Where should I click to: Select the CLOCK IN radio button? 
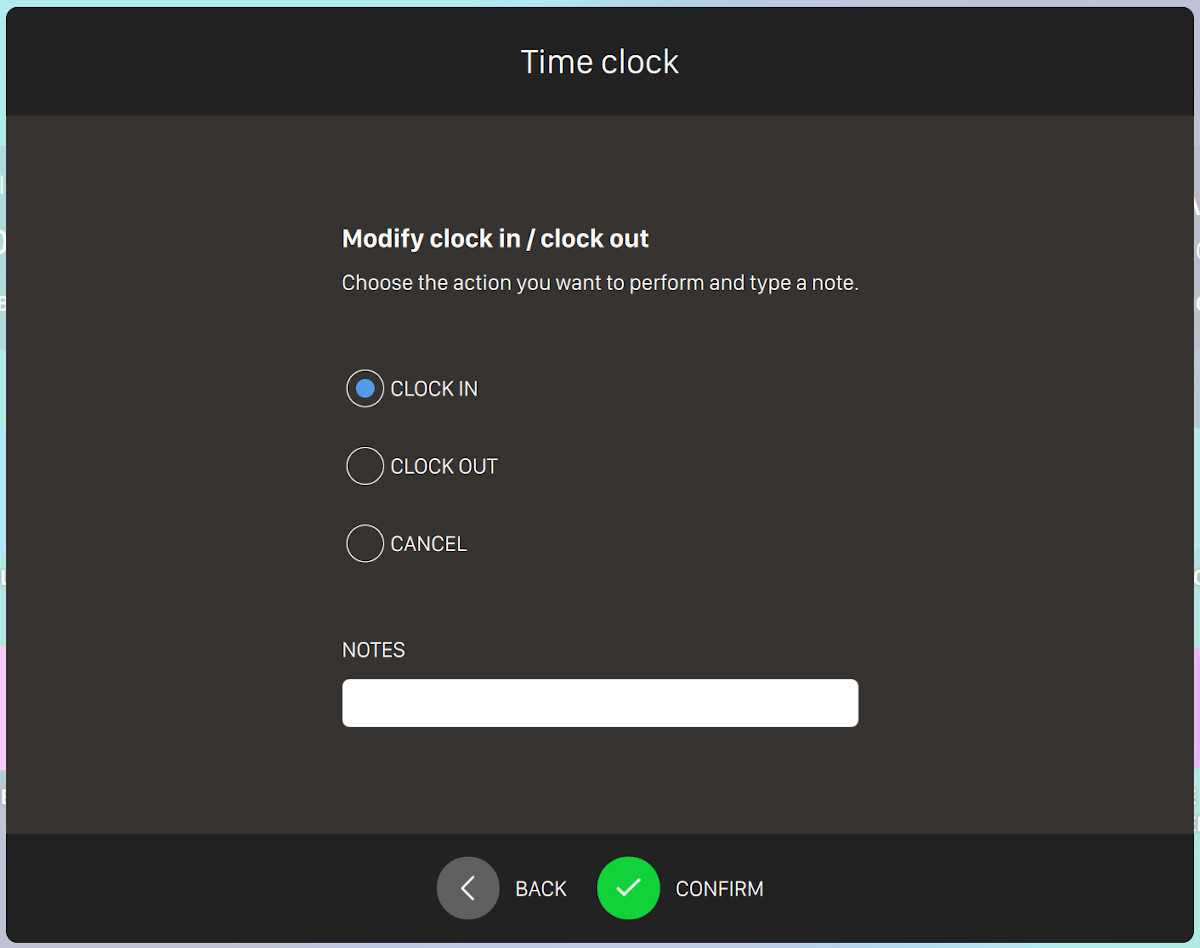tap(365, 388)
